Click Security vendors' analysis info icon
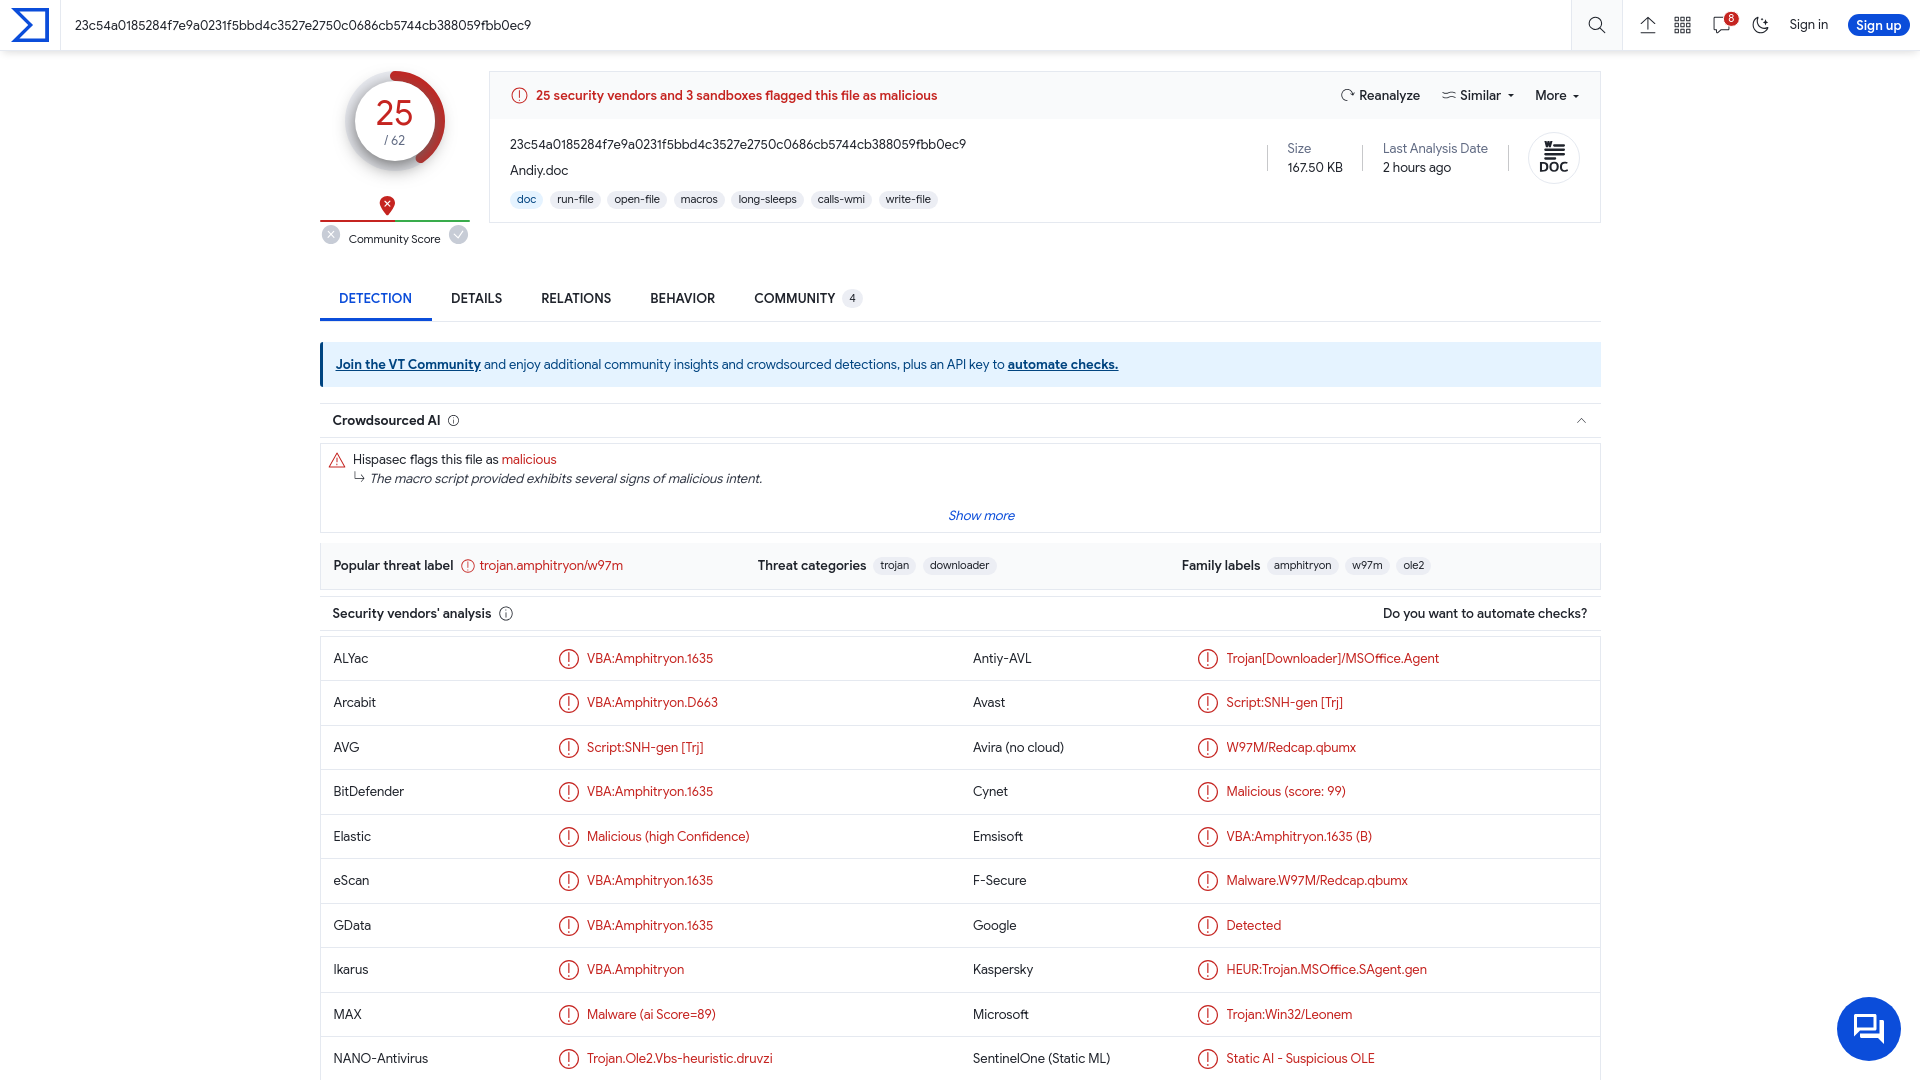 tap(506, 614)
